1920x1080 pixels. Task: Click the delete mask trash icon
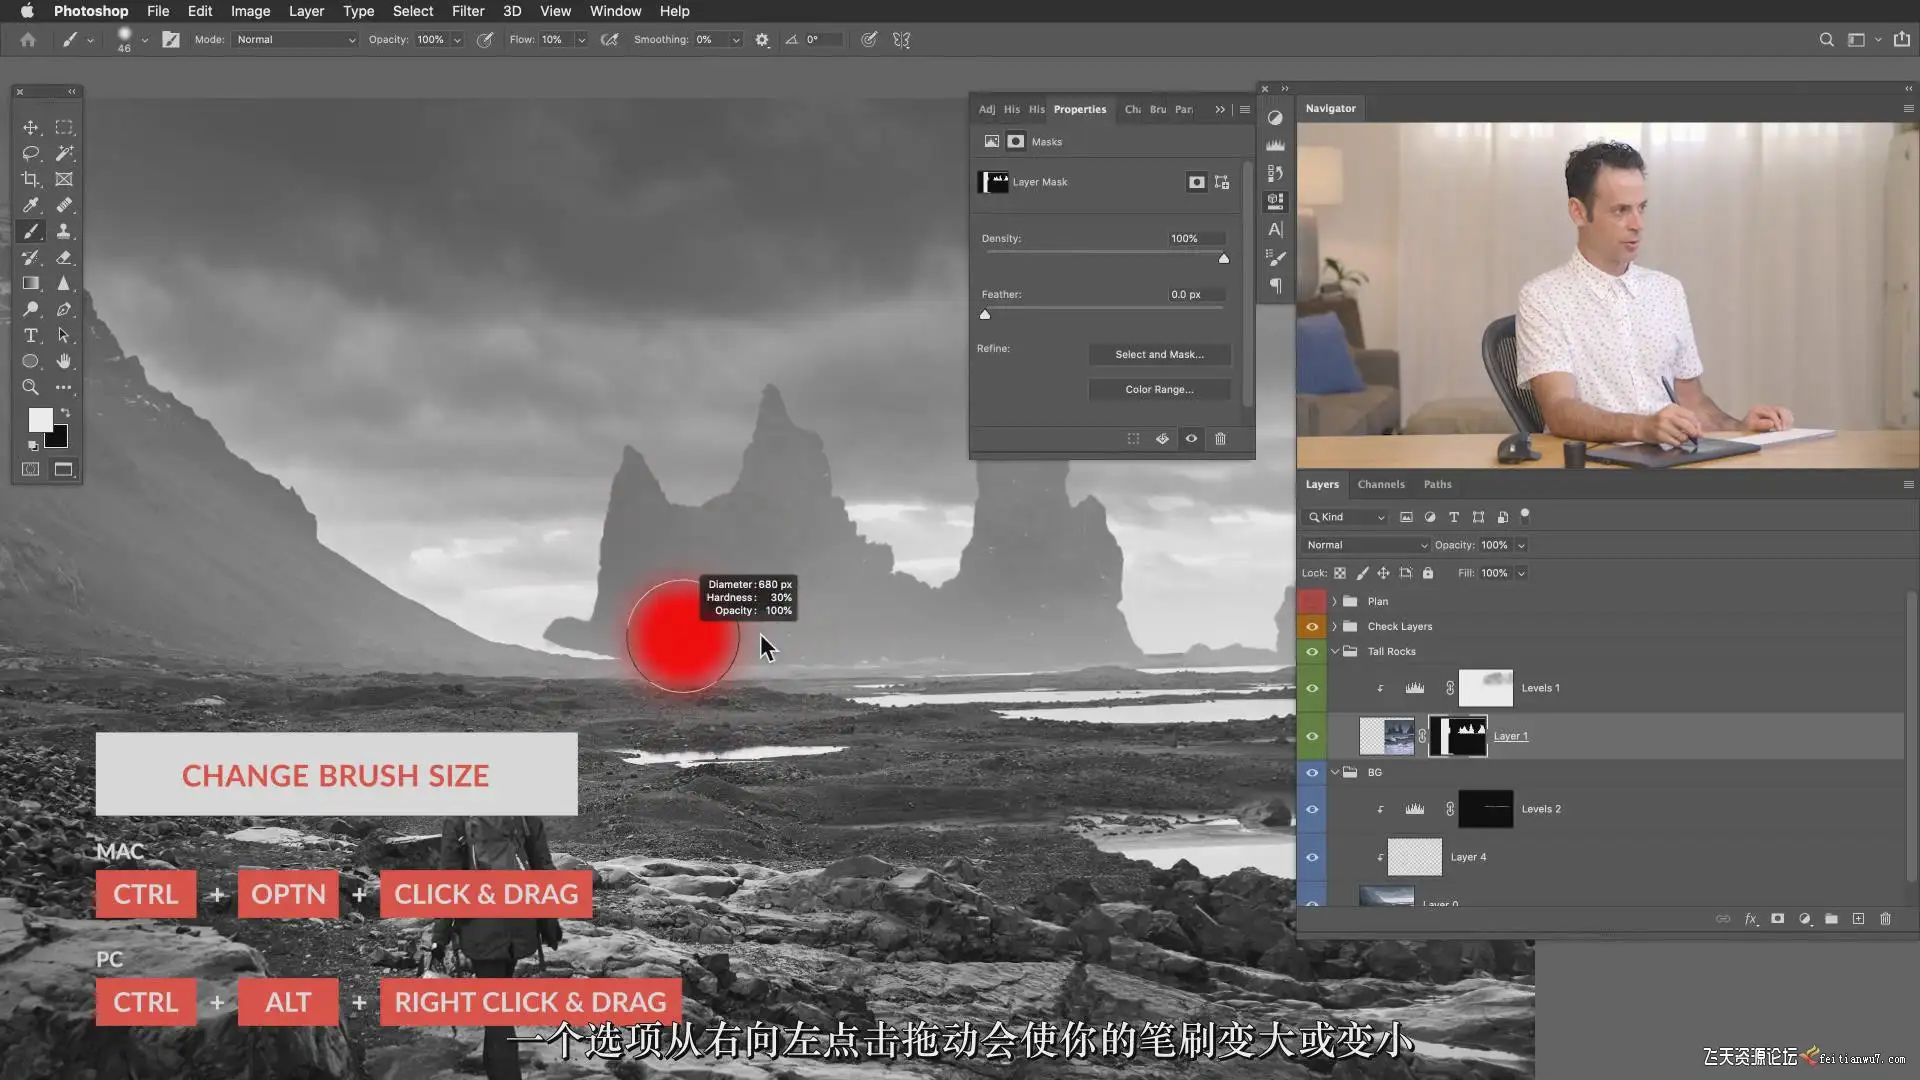click(1220, 439)
